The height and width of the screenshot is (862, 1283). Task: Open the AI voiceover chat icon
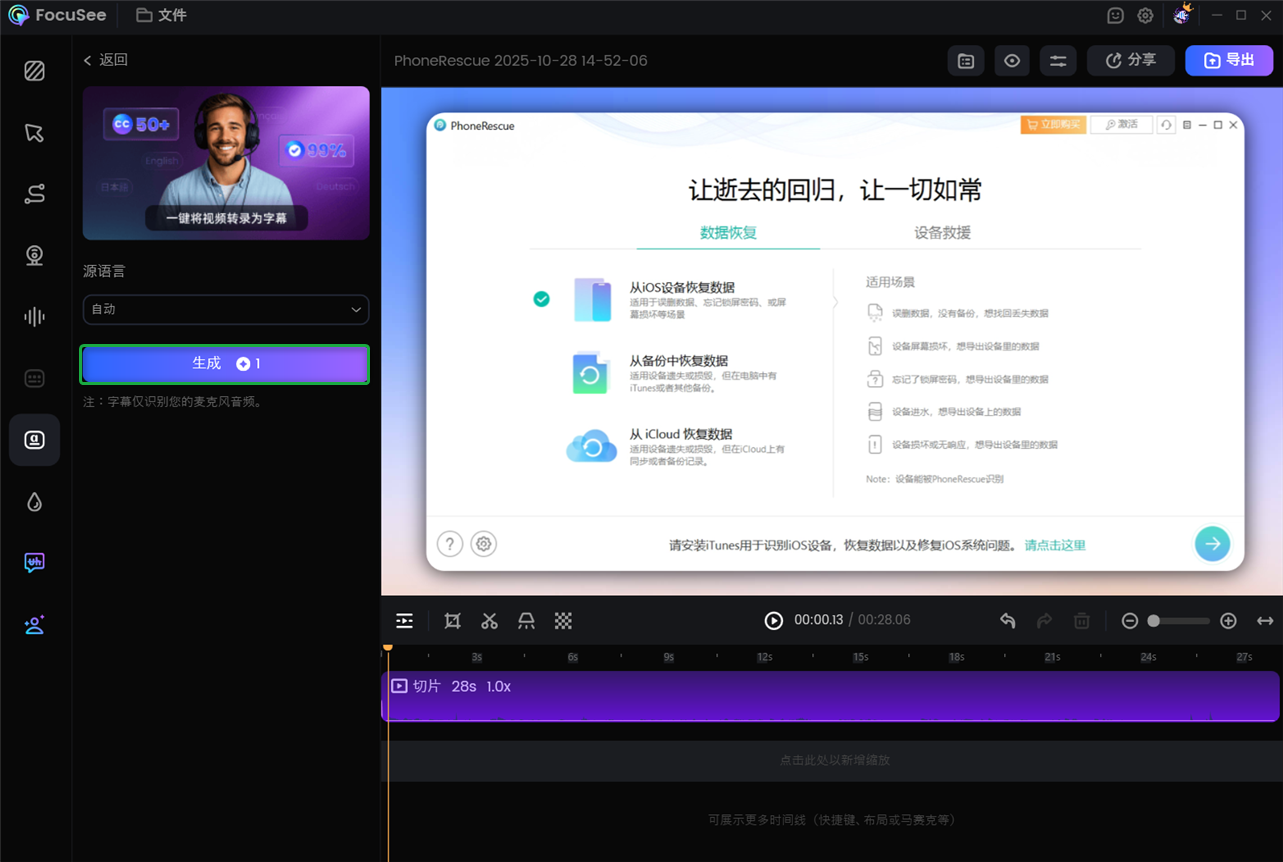point(35,563)
